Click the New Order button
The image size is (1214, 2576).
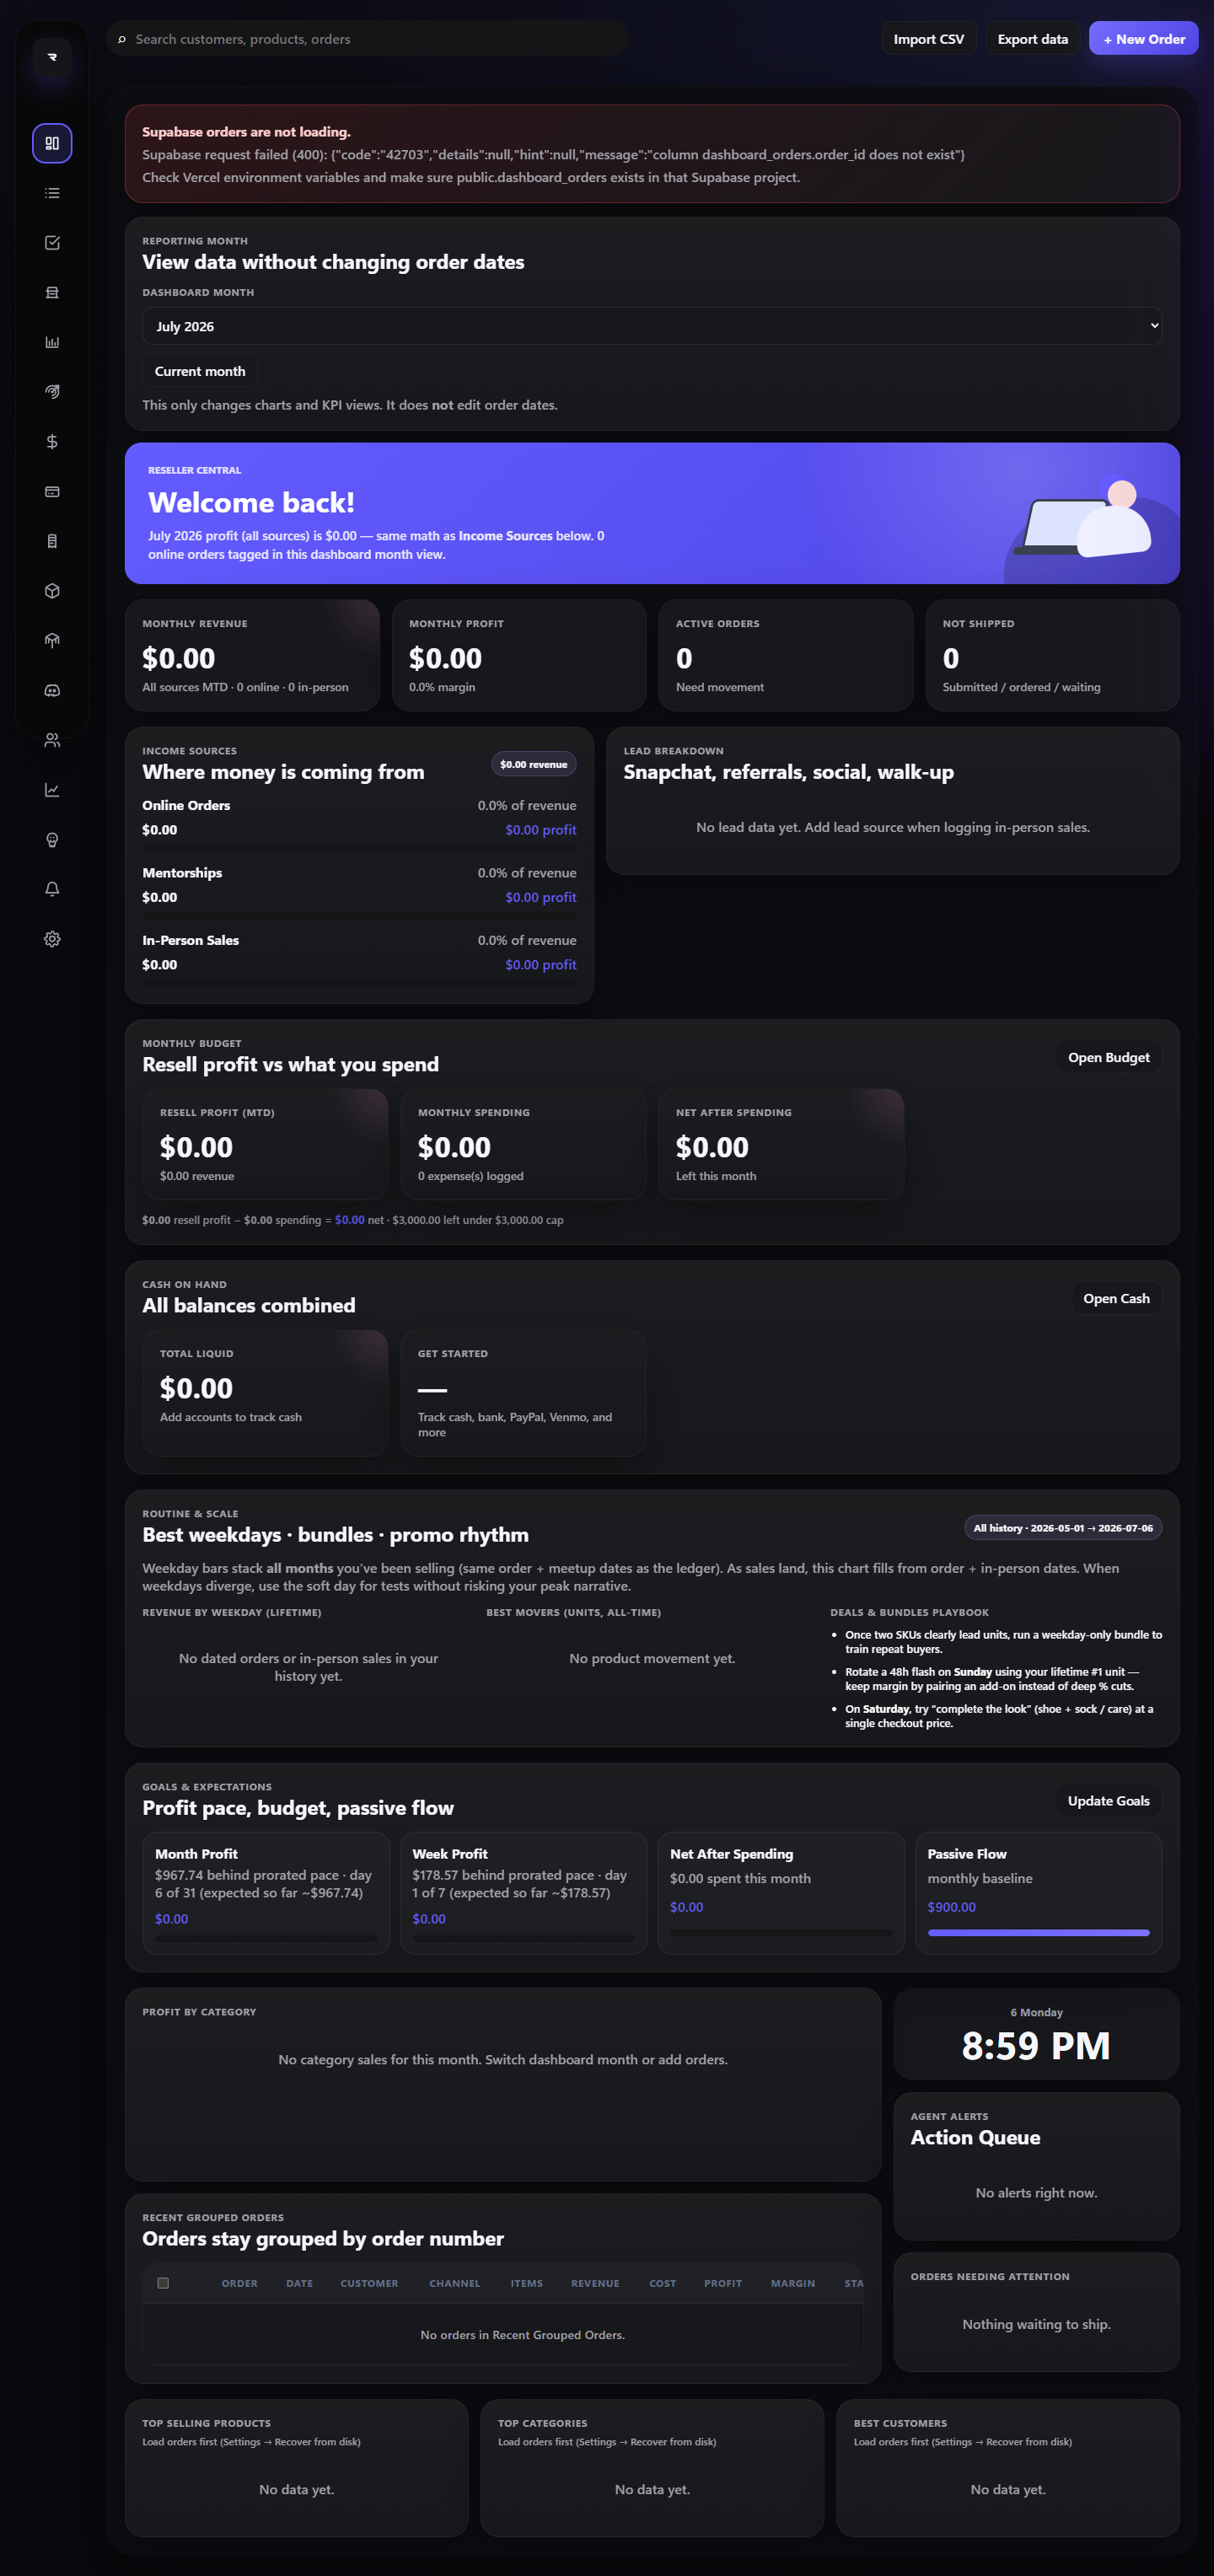tap(1143, 39)
